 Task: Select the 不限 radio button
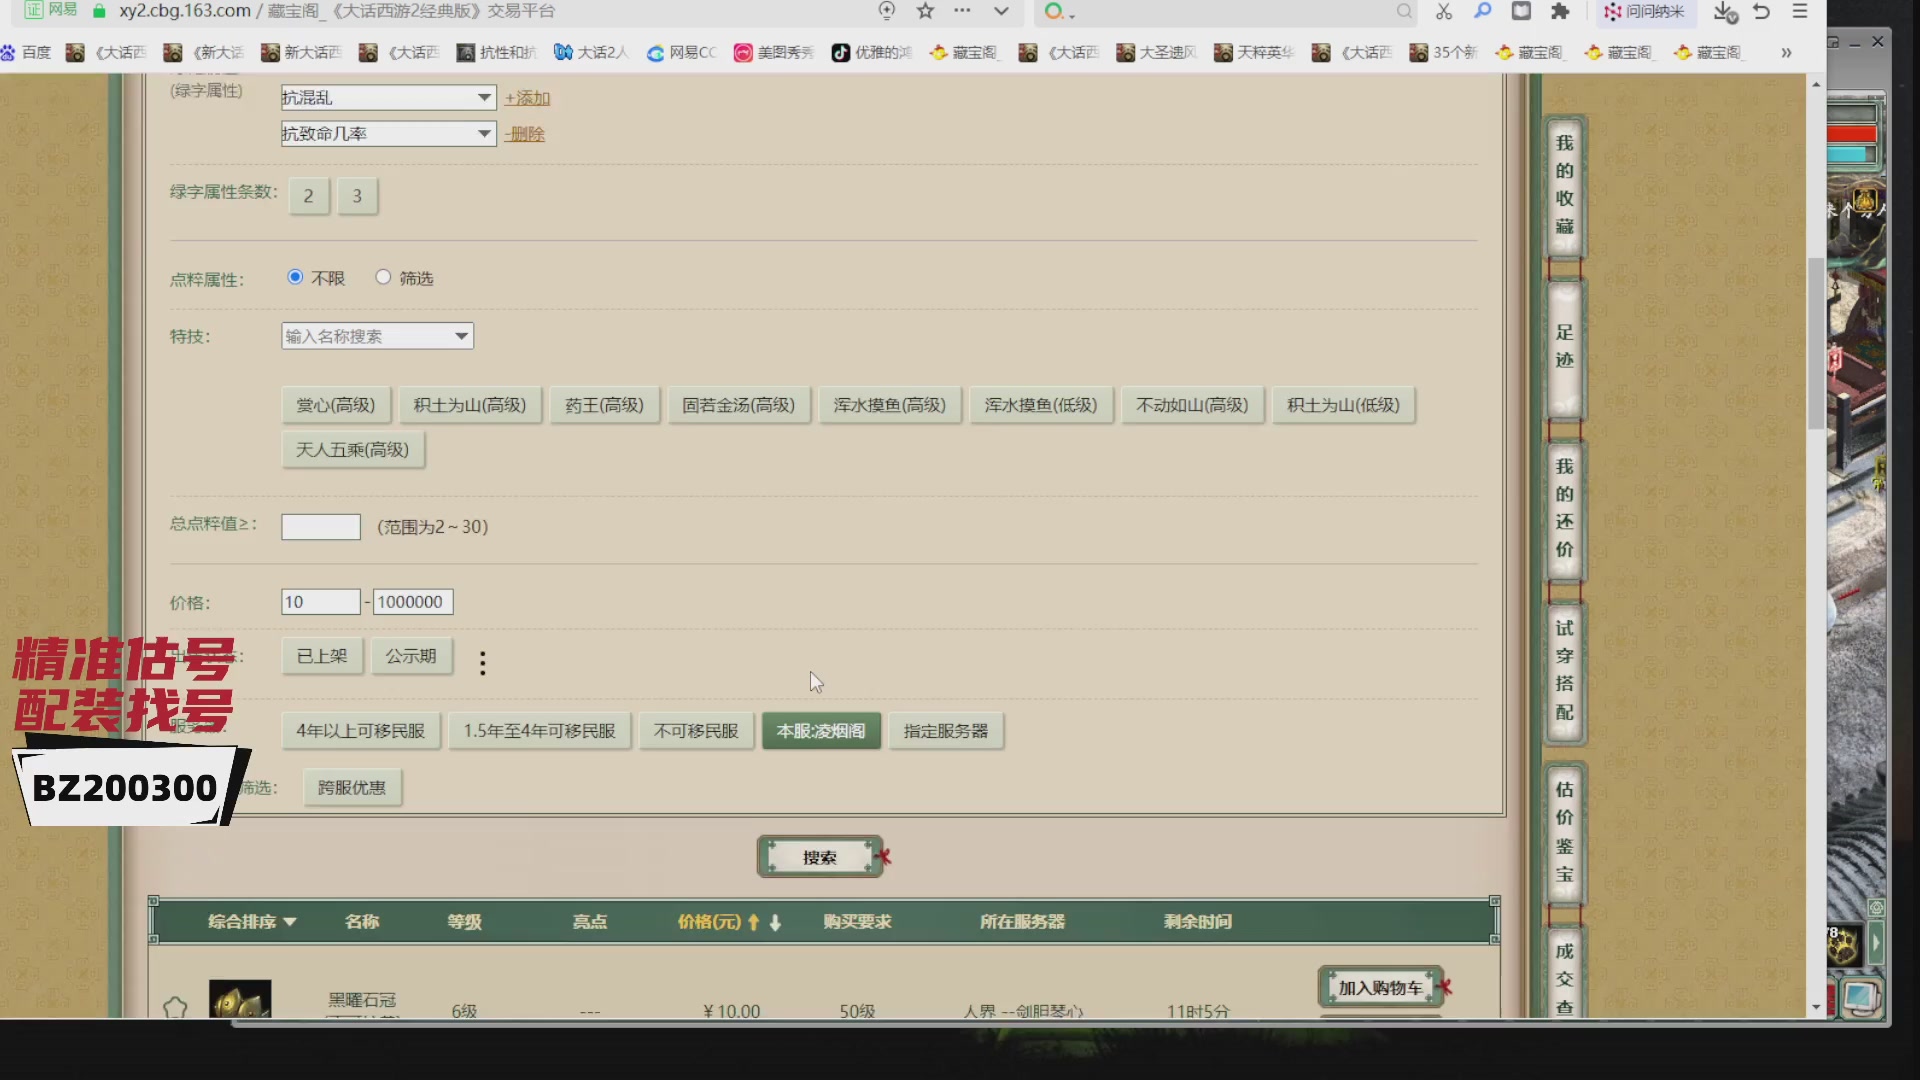(x=295, y=277)
